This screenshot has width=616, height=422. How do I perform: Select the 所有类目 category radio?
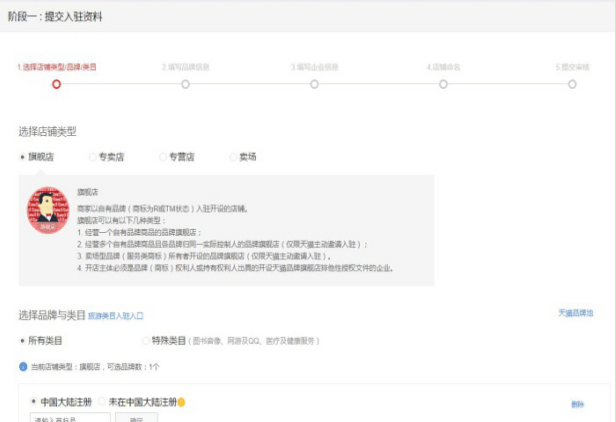pyautogui.click(x=23, y=341)
